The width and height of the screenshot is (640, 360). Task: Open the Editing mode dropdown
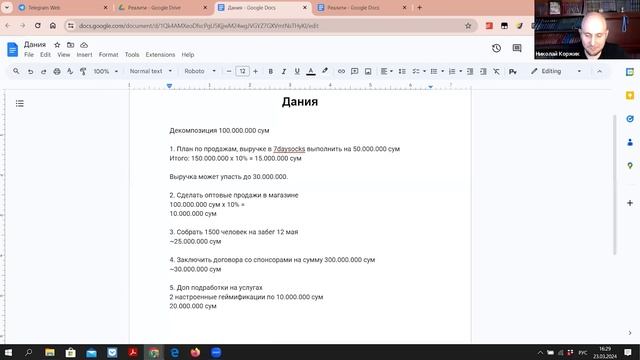556,71
